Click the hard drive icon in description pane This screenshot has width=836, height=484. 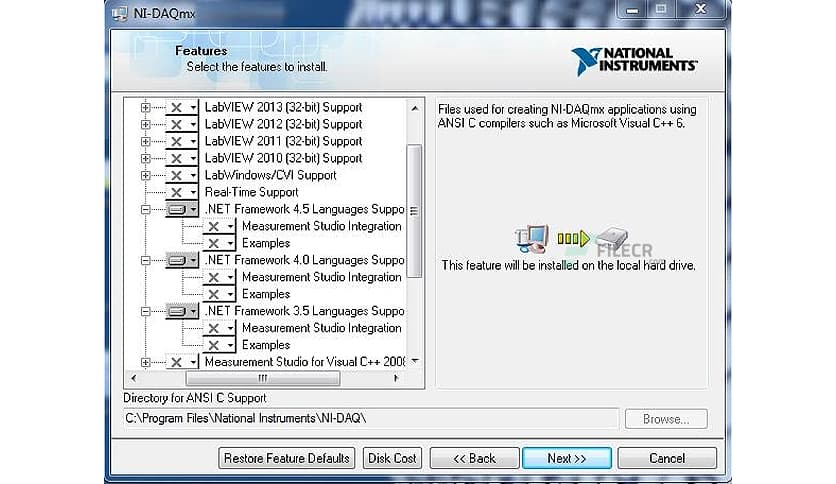613,238
